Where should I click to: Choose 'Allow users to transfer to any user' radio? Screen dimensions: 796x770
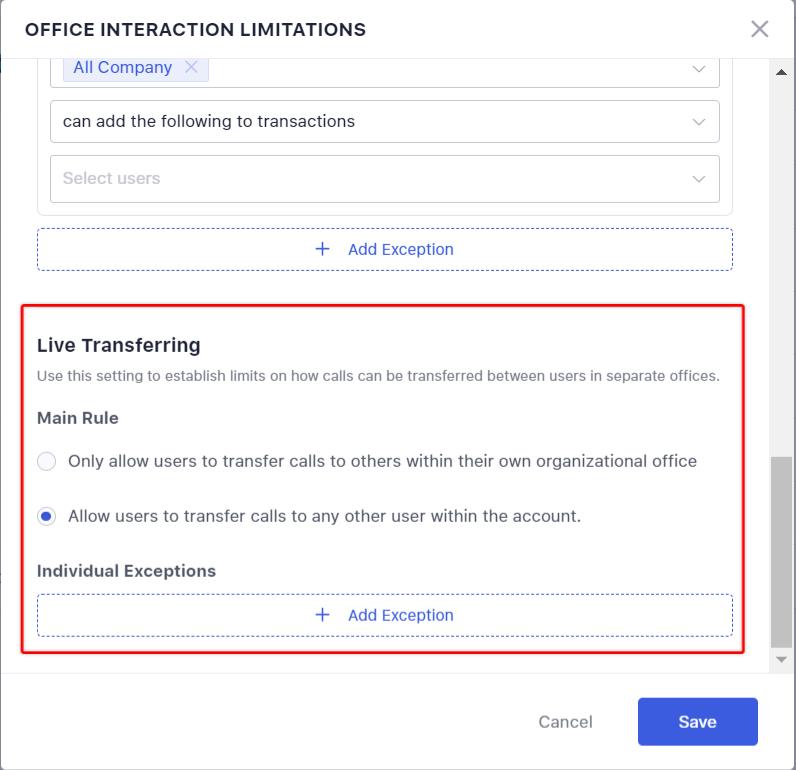tap(47, 516)
